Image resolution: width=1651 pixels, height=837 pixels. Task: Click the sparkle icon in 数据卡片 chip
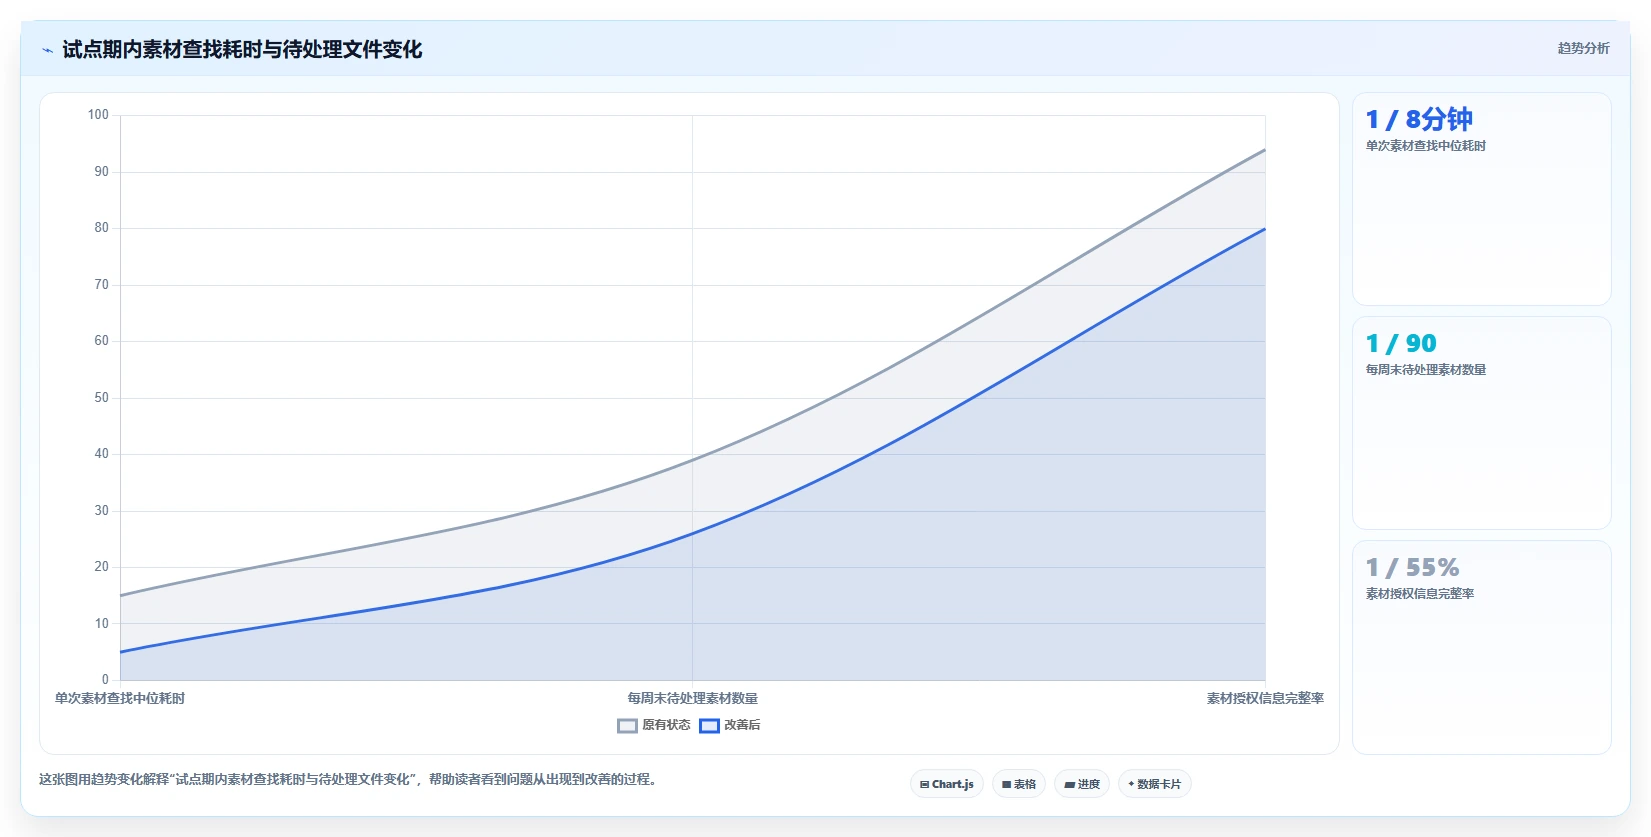(1131, 784)
